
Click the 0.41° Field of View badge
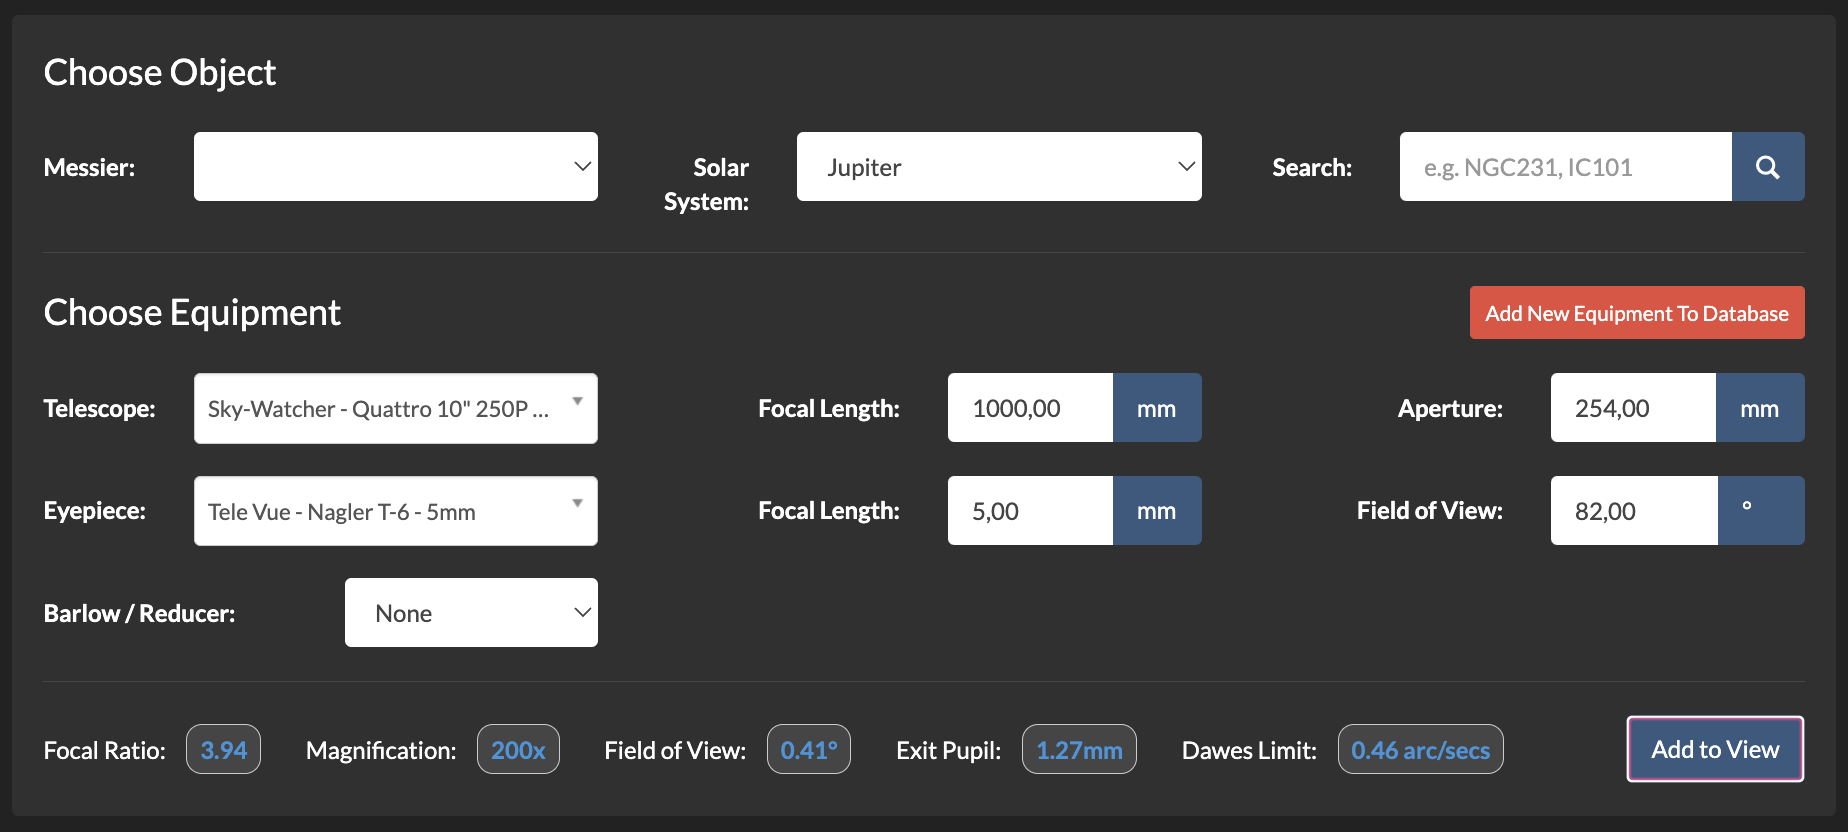pos(809,750)
